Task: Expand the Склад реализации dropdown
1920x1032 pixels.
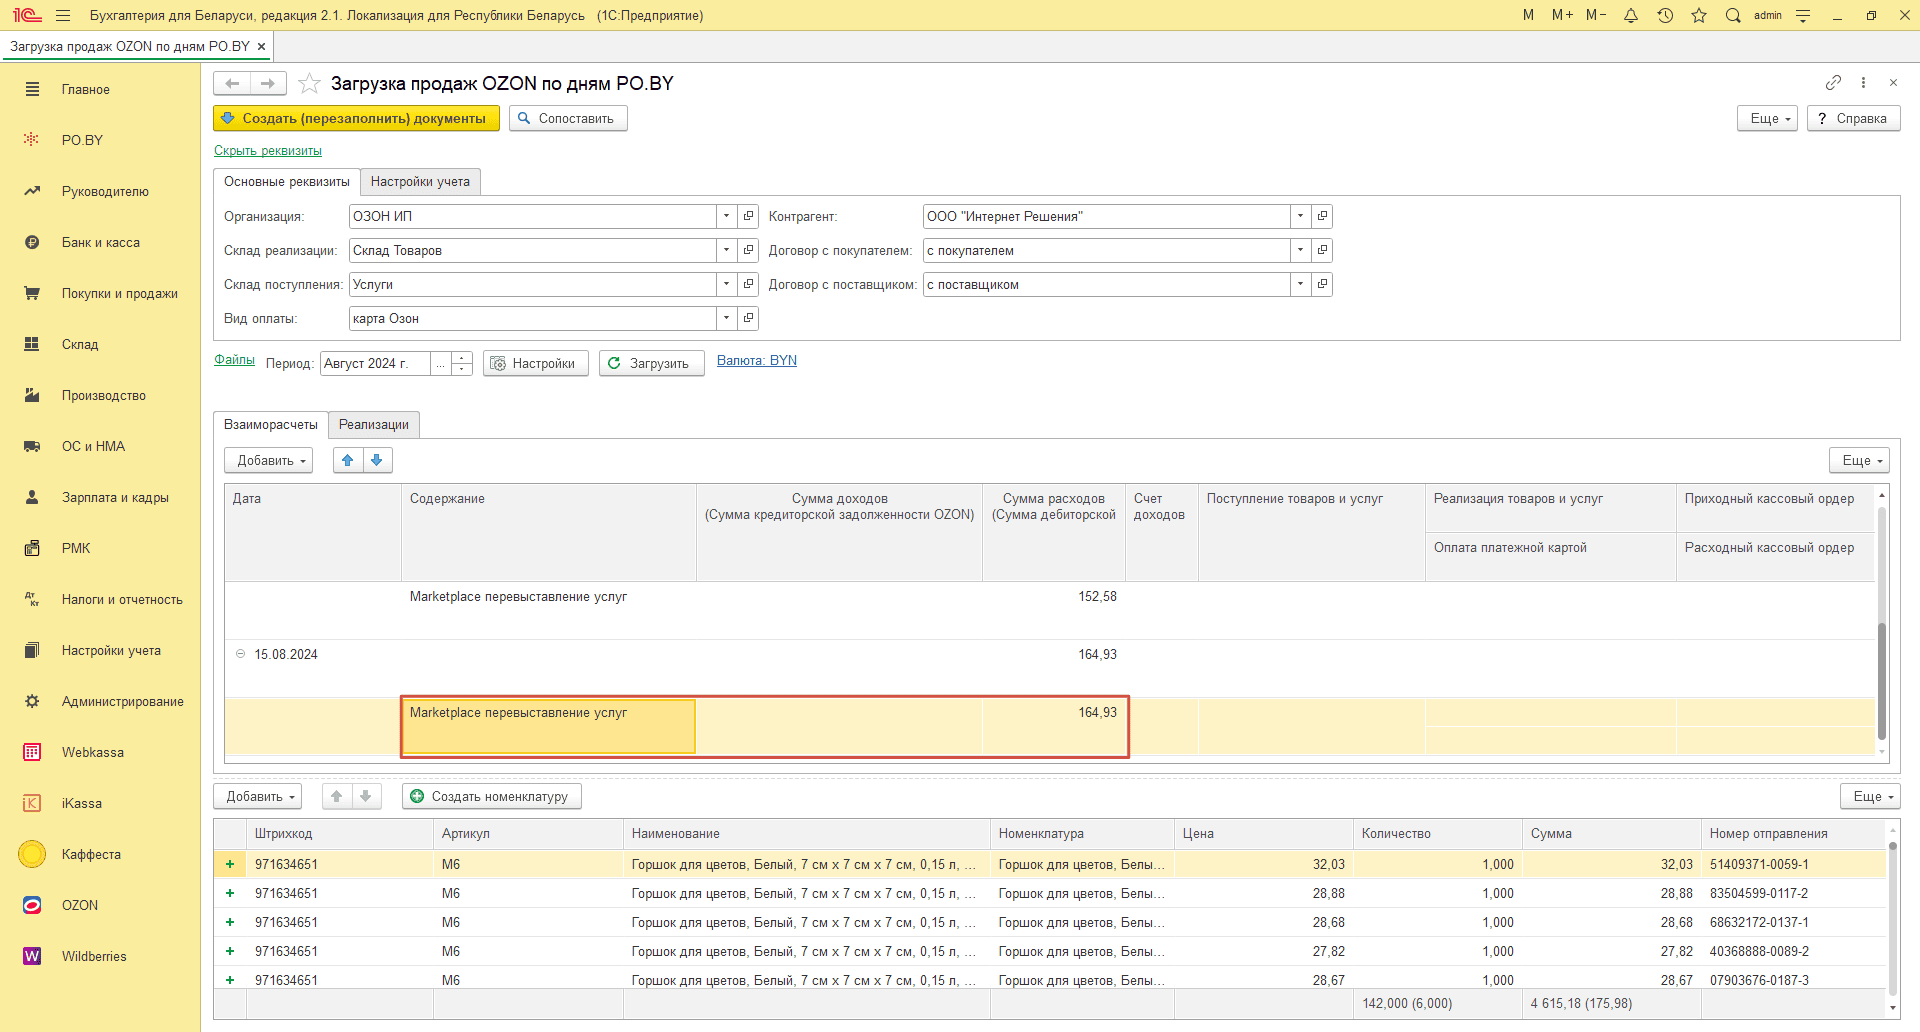Action: (727, 250)
